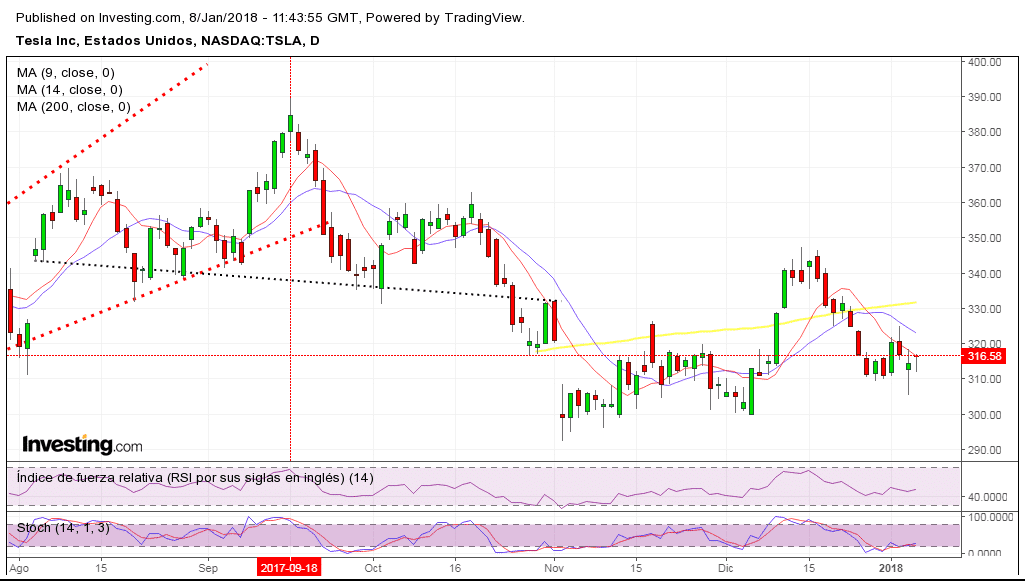This screenshot has height=581, width=1025.
Task: Select the MA (14, close, 0) indicator label
Action: click(69, 90)
